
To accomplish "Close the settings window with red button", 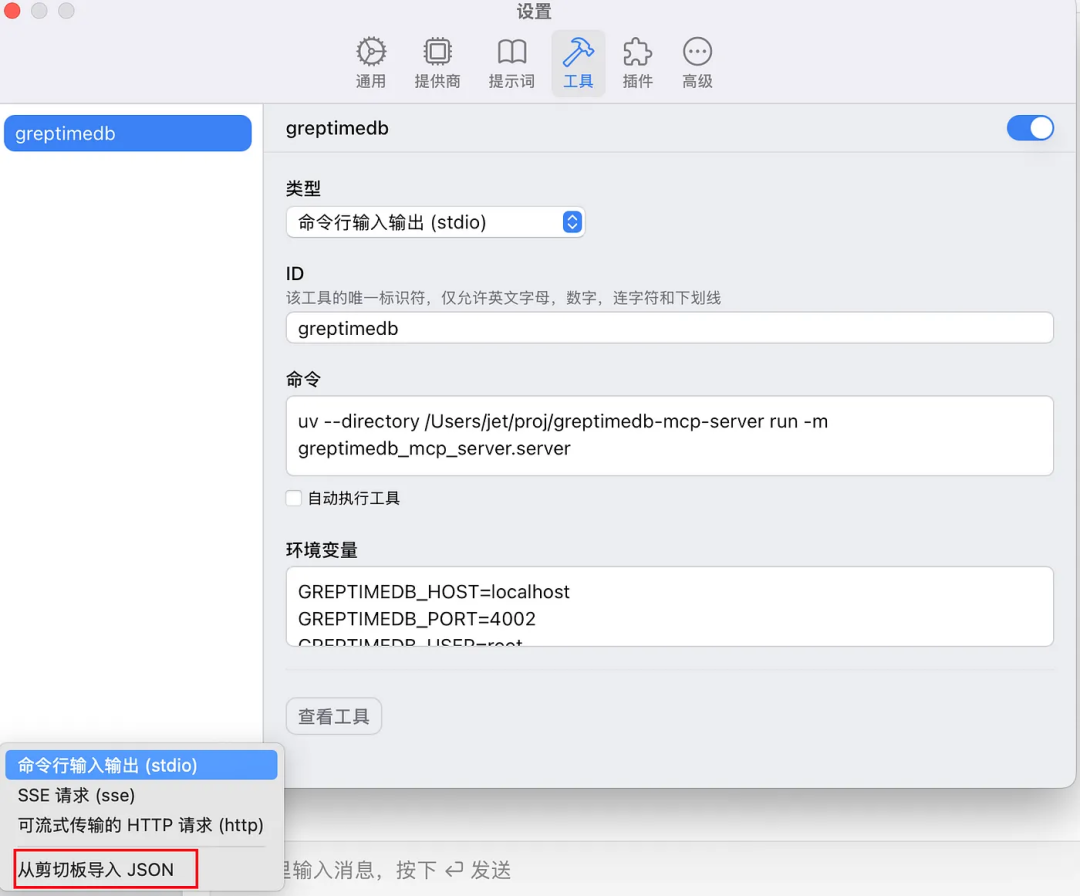I will [12, 10].
